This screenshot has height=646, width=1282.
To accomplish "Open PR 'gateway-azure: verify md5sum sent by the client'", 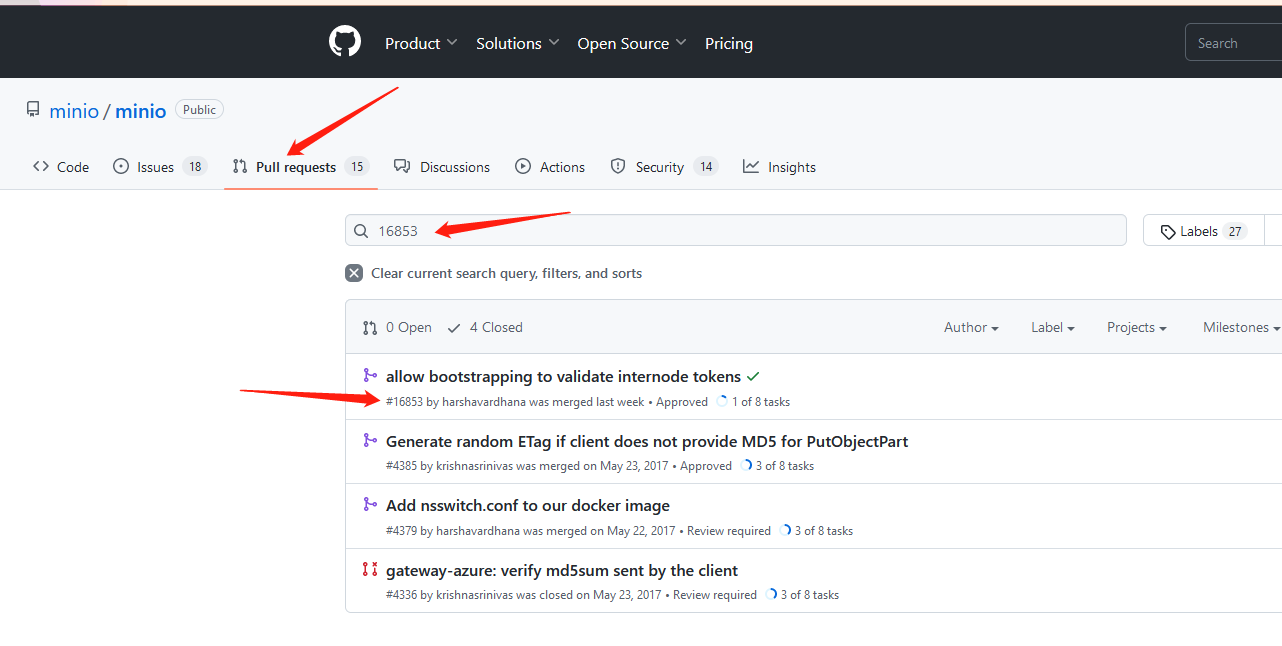I will (562, 571).
